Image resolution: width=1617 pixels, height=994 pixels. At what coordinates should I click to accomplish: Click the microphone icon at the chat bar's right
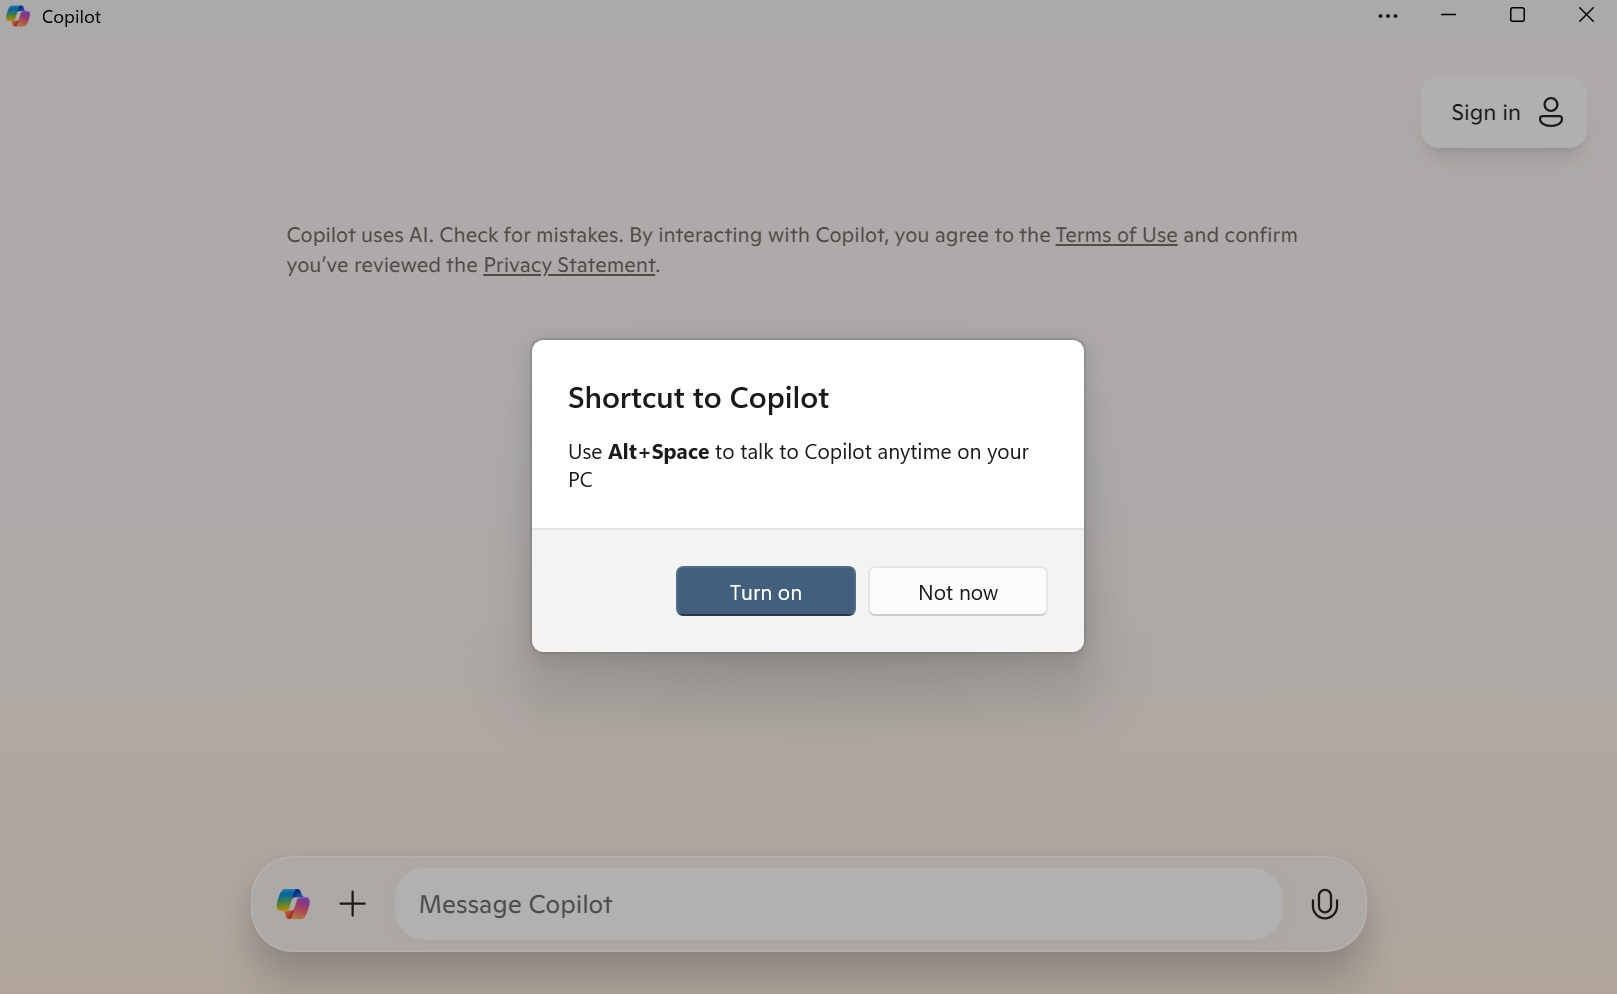tap(1324, 904)
